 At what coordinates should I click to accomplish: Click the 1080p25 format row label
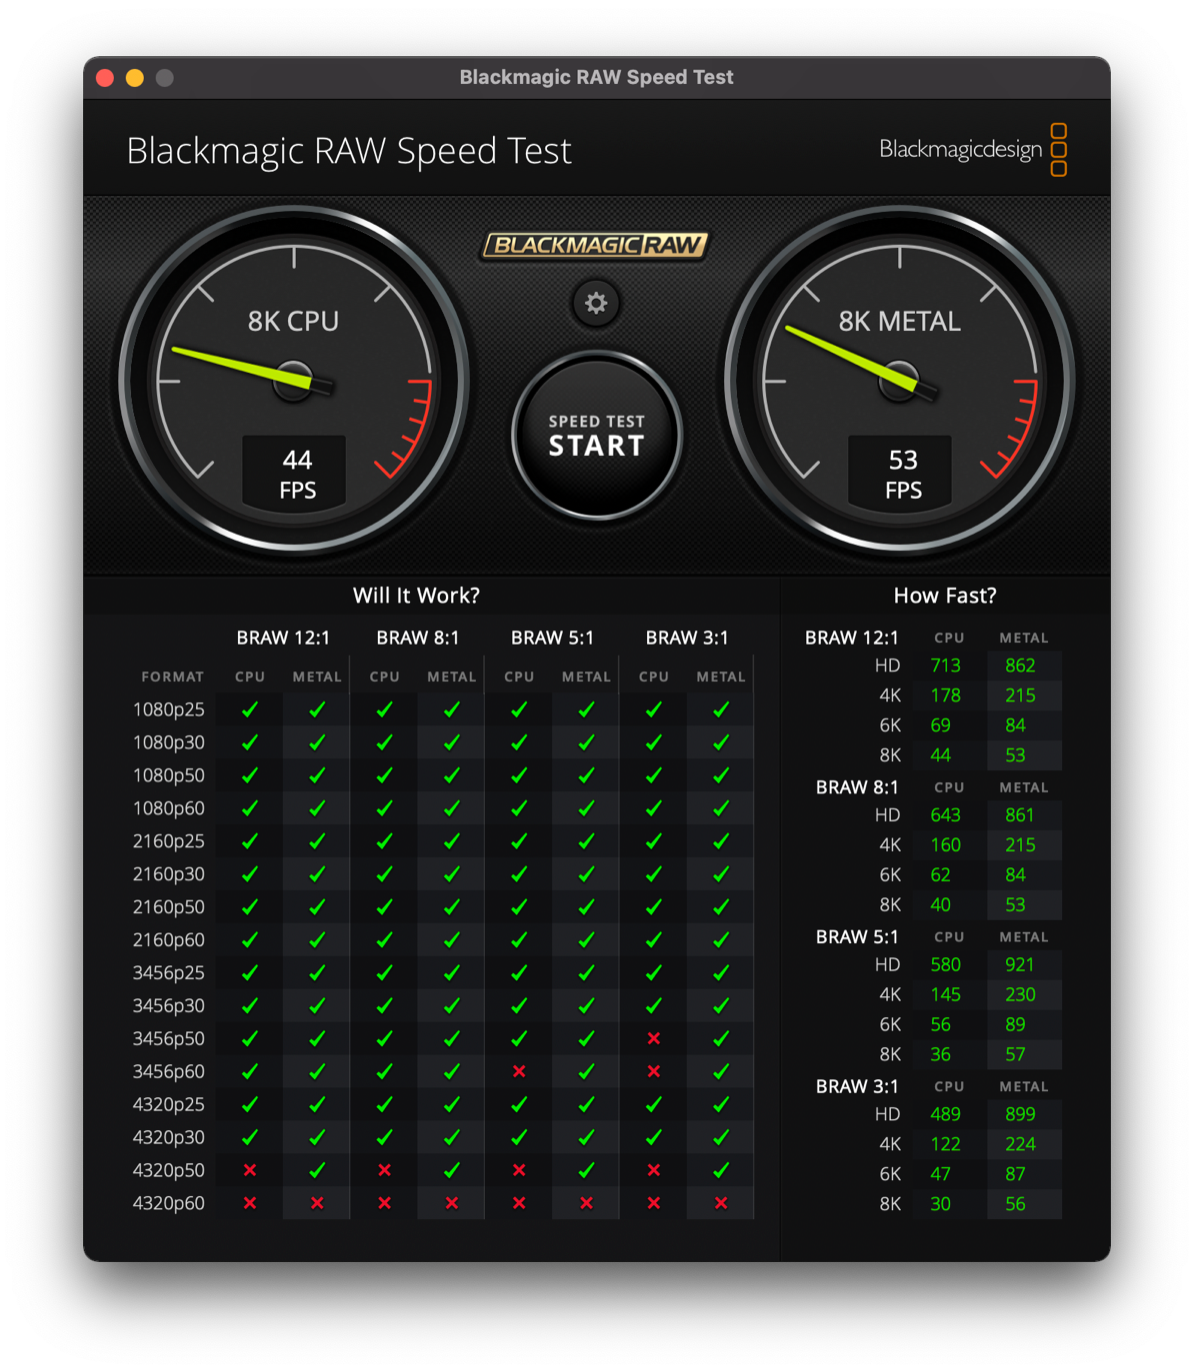[168, 710]
